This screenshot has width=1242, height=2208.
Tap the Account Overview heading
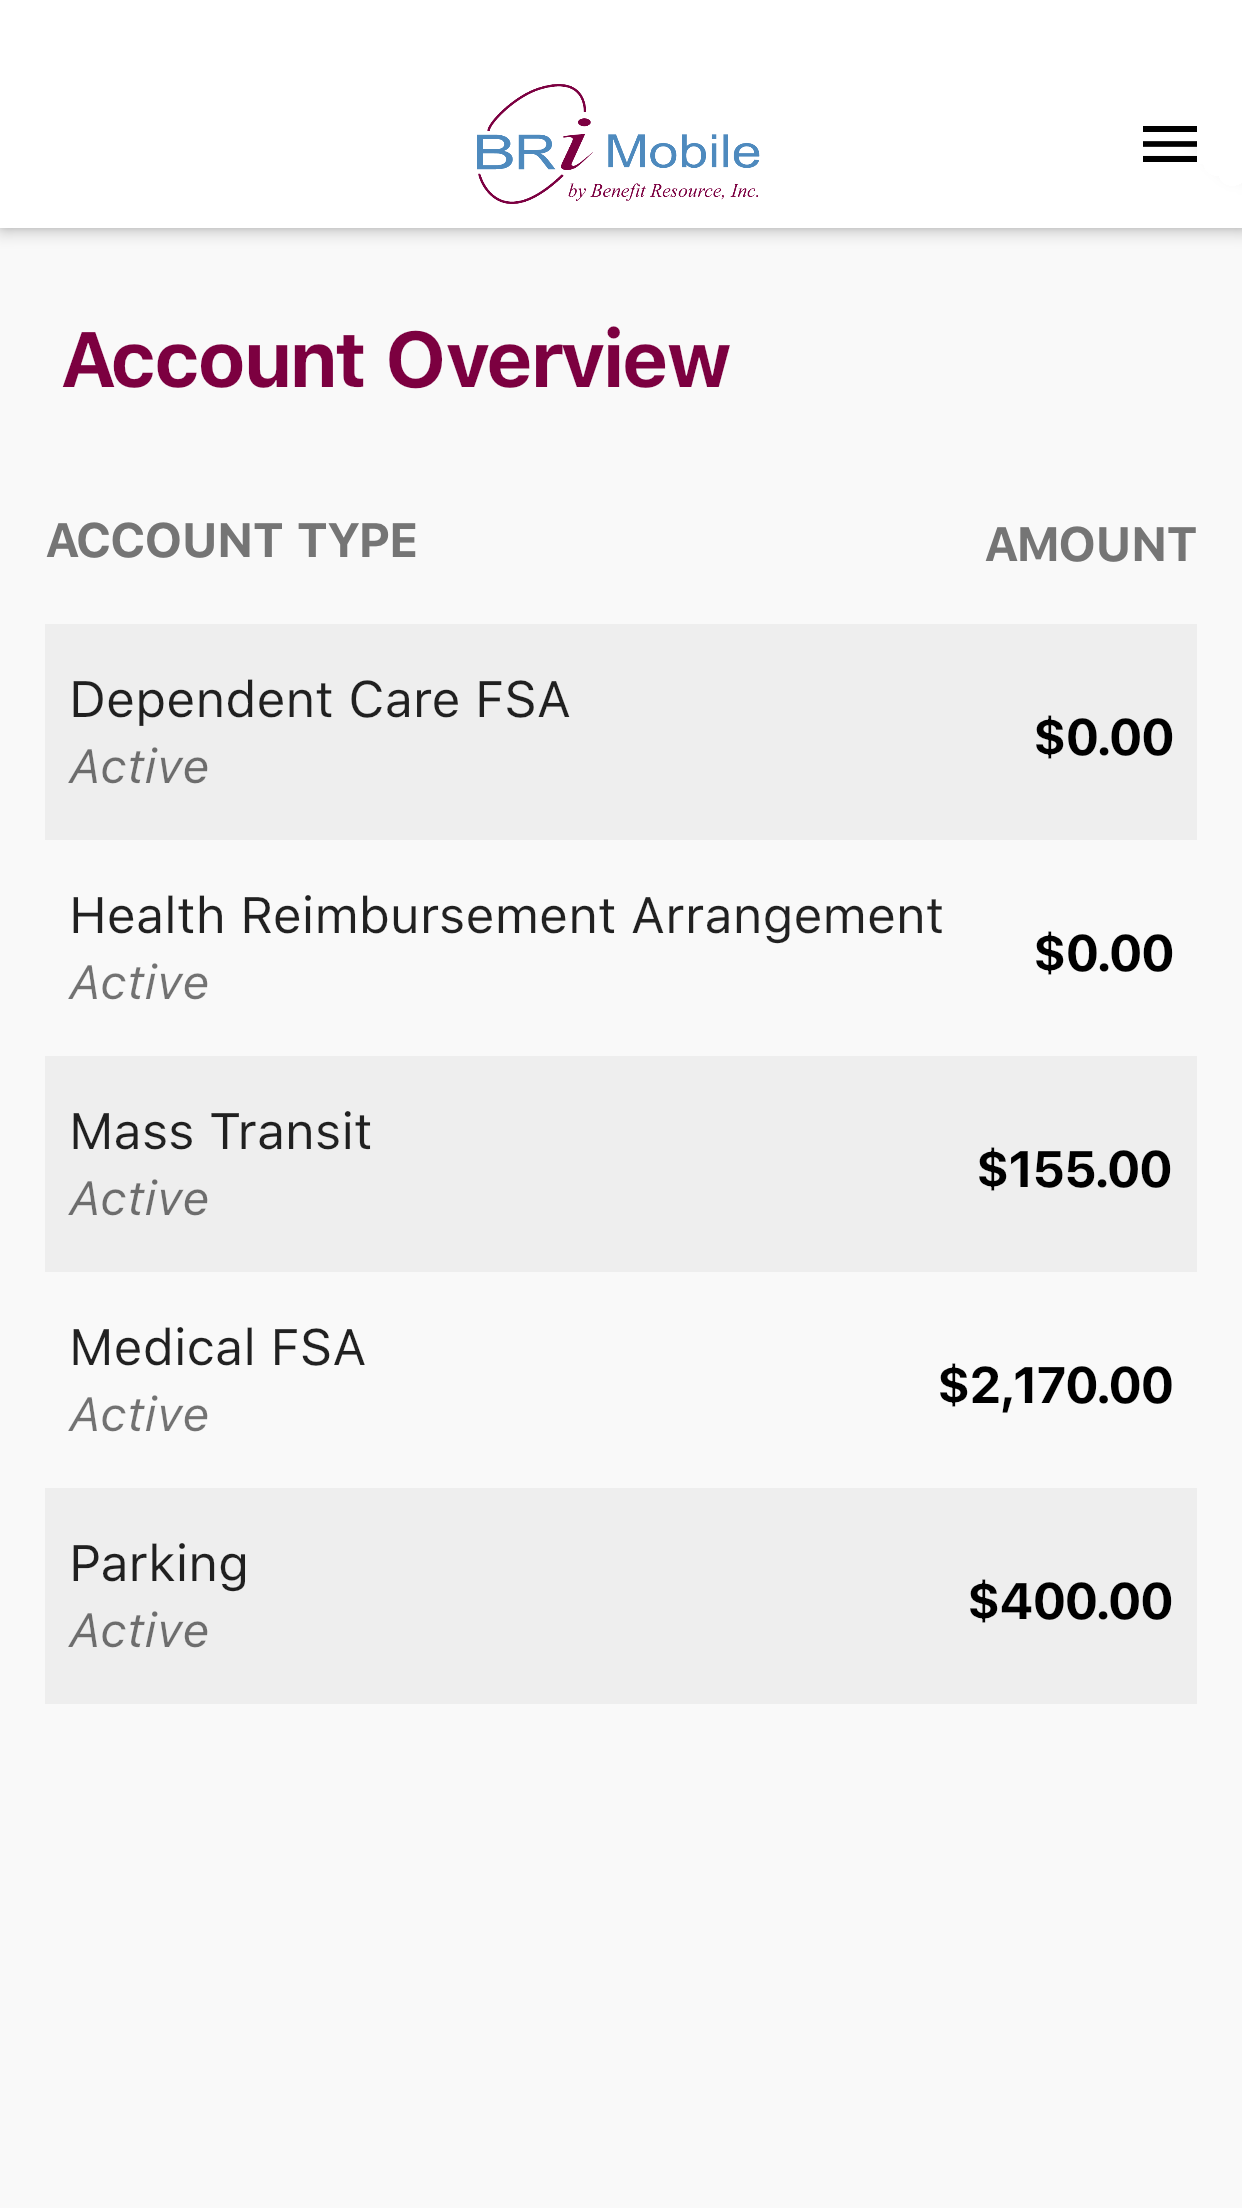(397, 360)
